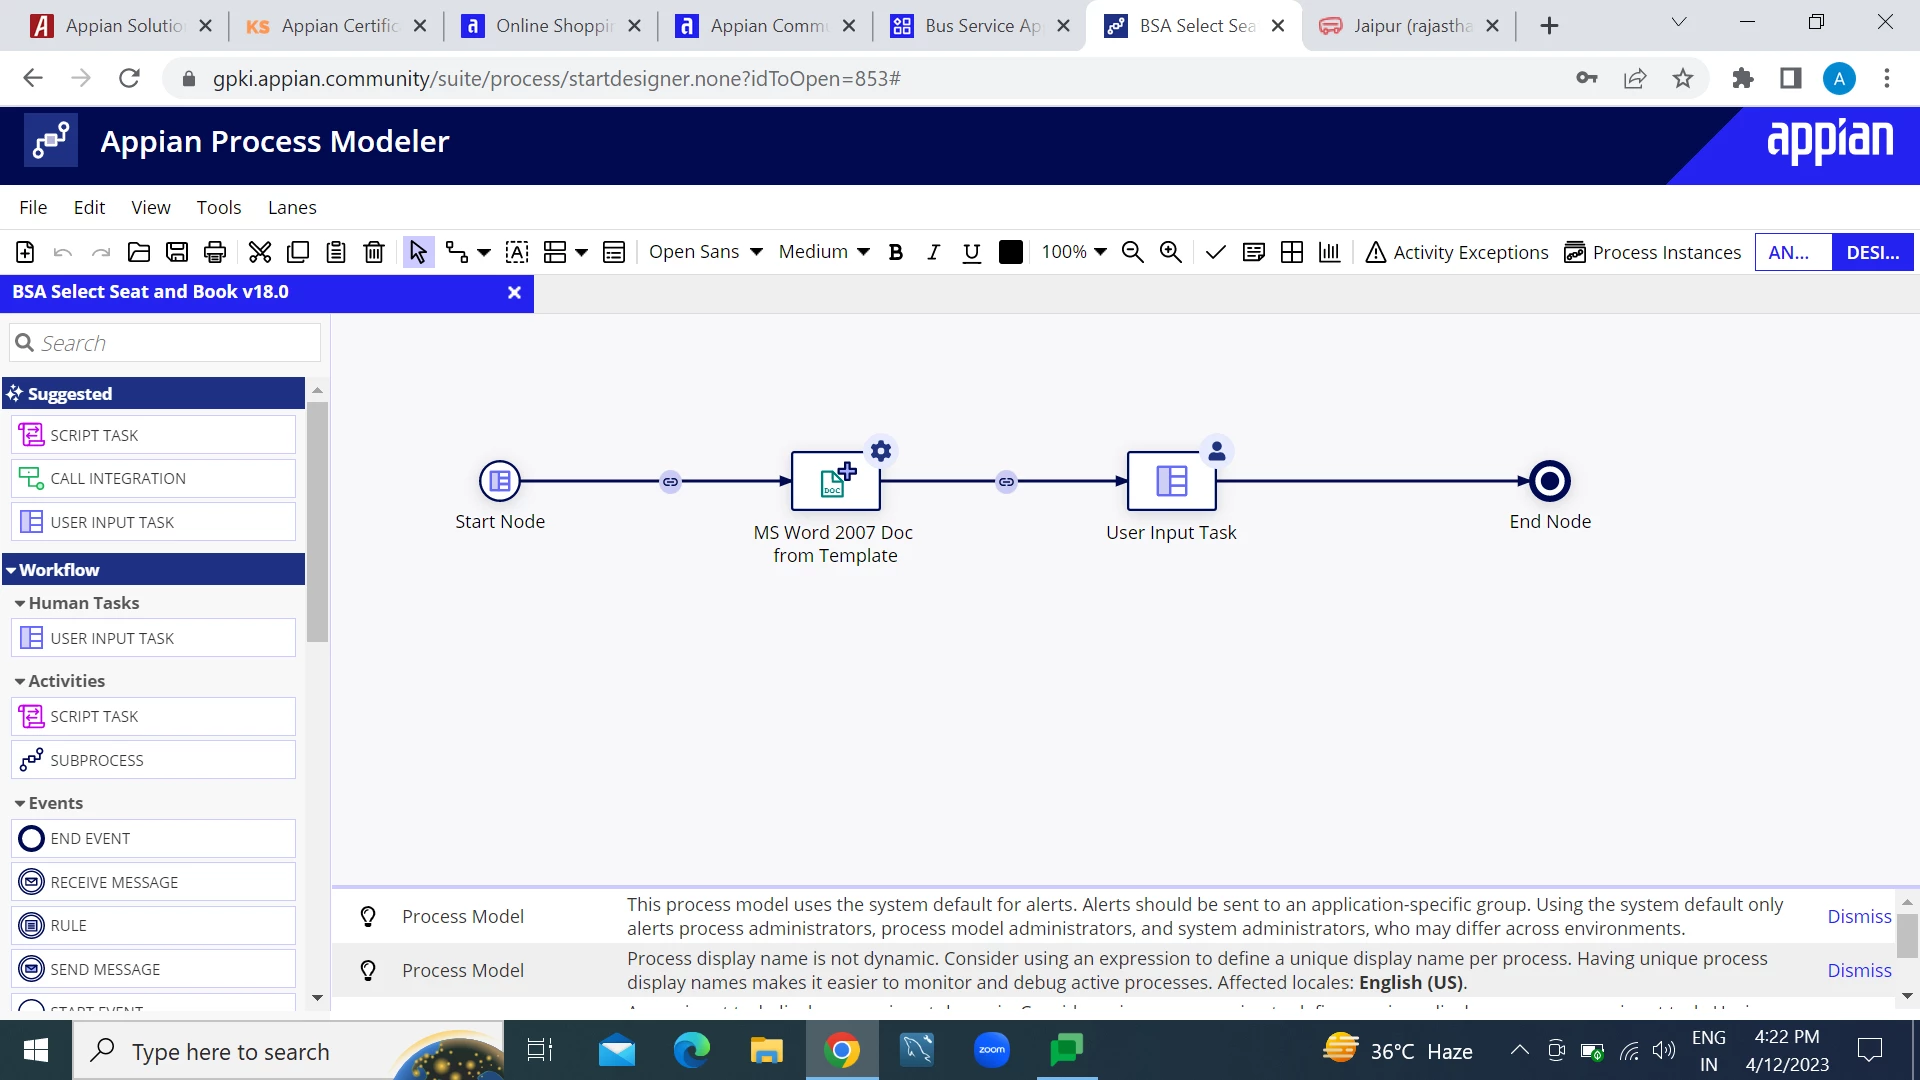Click the zoom in magnifier
The height and width of the screenshot is (1080, 1920).
coord(1171,252)
